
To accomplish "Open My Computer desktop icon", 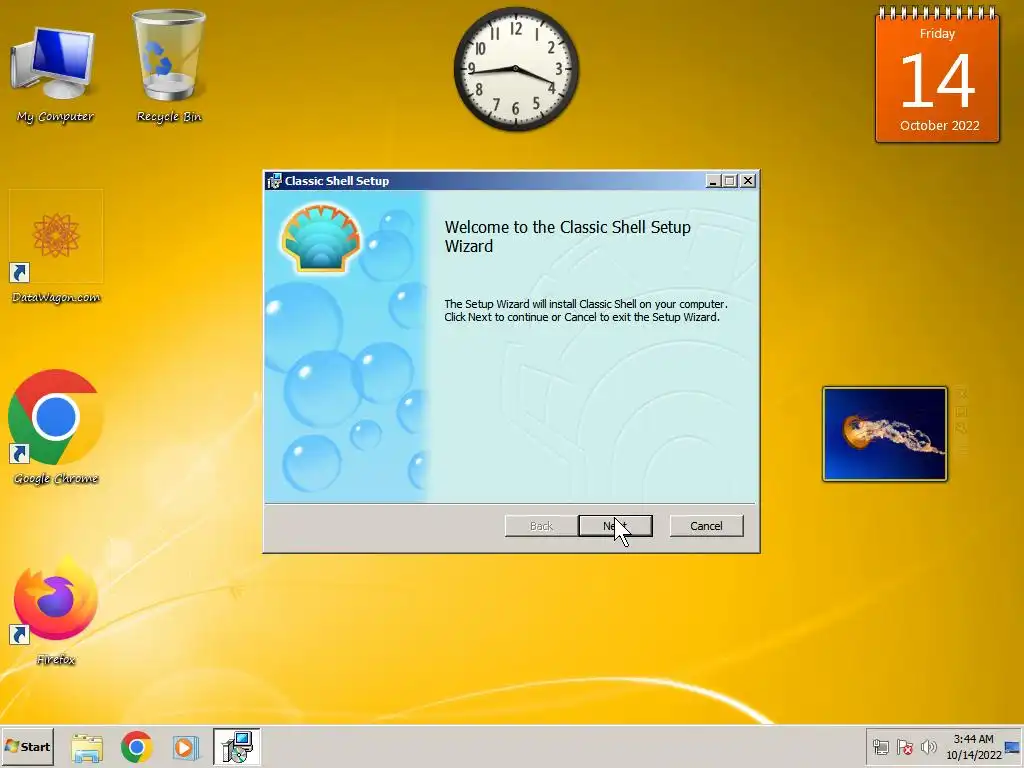I will (55, 74).
